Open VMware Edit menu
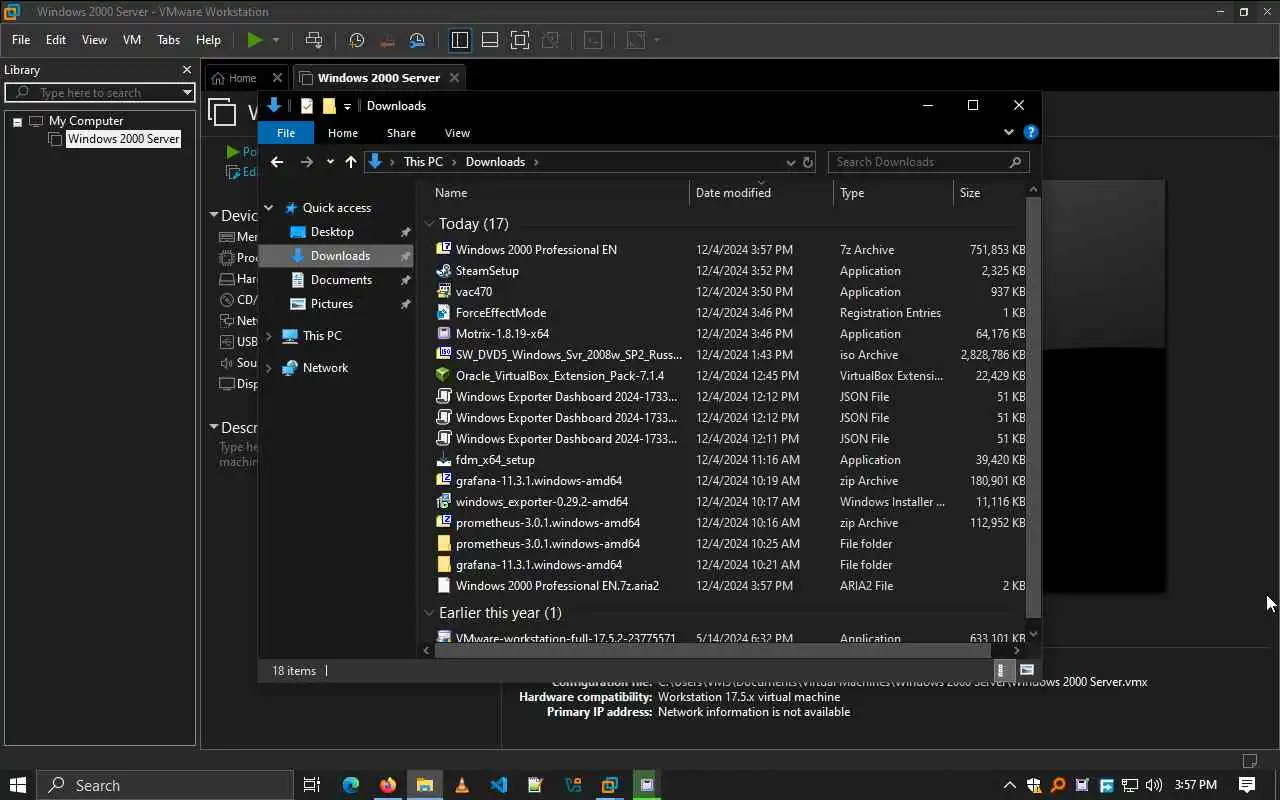Viewport: 1280px width, 800px height. [x=56, y=40]
